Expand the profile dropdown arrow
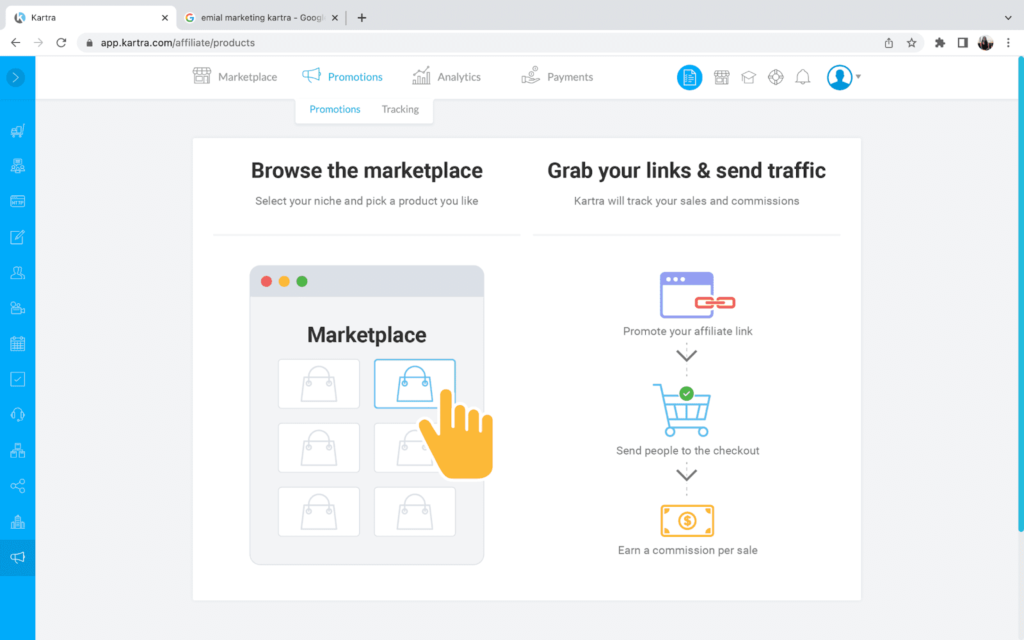This screenshot has height=640, width=1024. coord(858,76)
